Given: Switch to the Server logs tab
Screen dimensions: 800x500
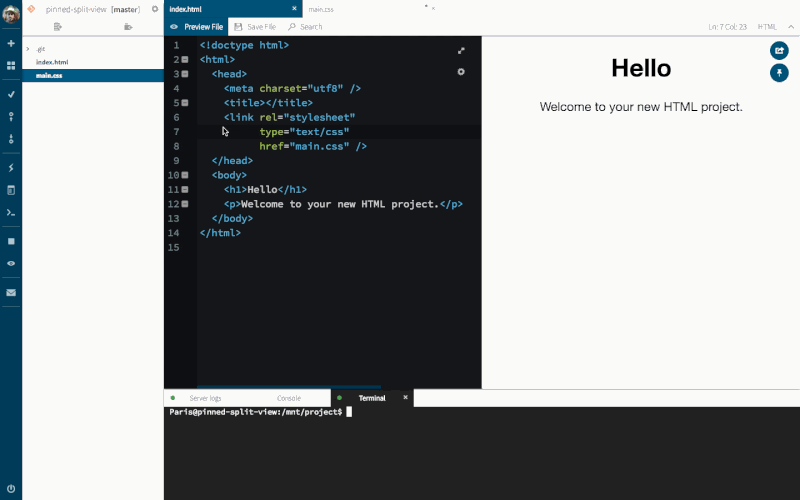Looking at the screenshot, I should tap(205, 398).
